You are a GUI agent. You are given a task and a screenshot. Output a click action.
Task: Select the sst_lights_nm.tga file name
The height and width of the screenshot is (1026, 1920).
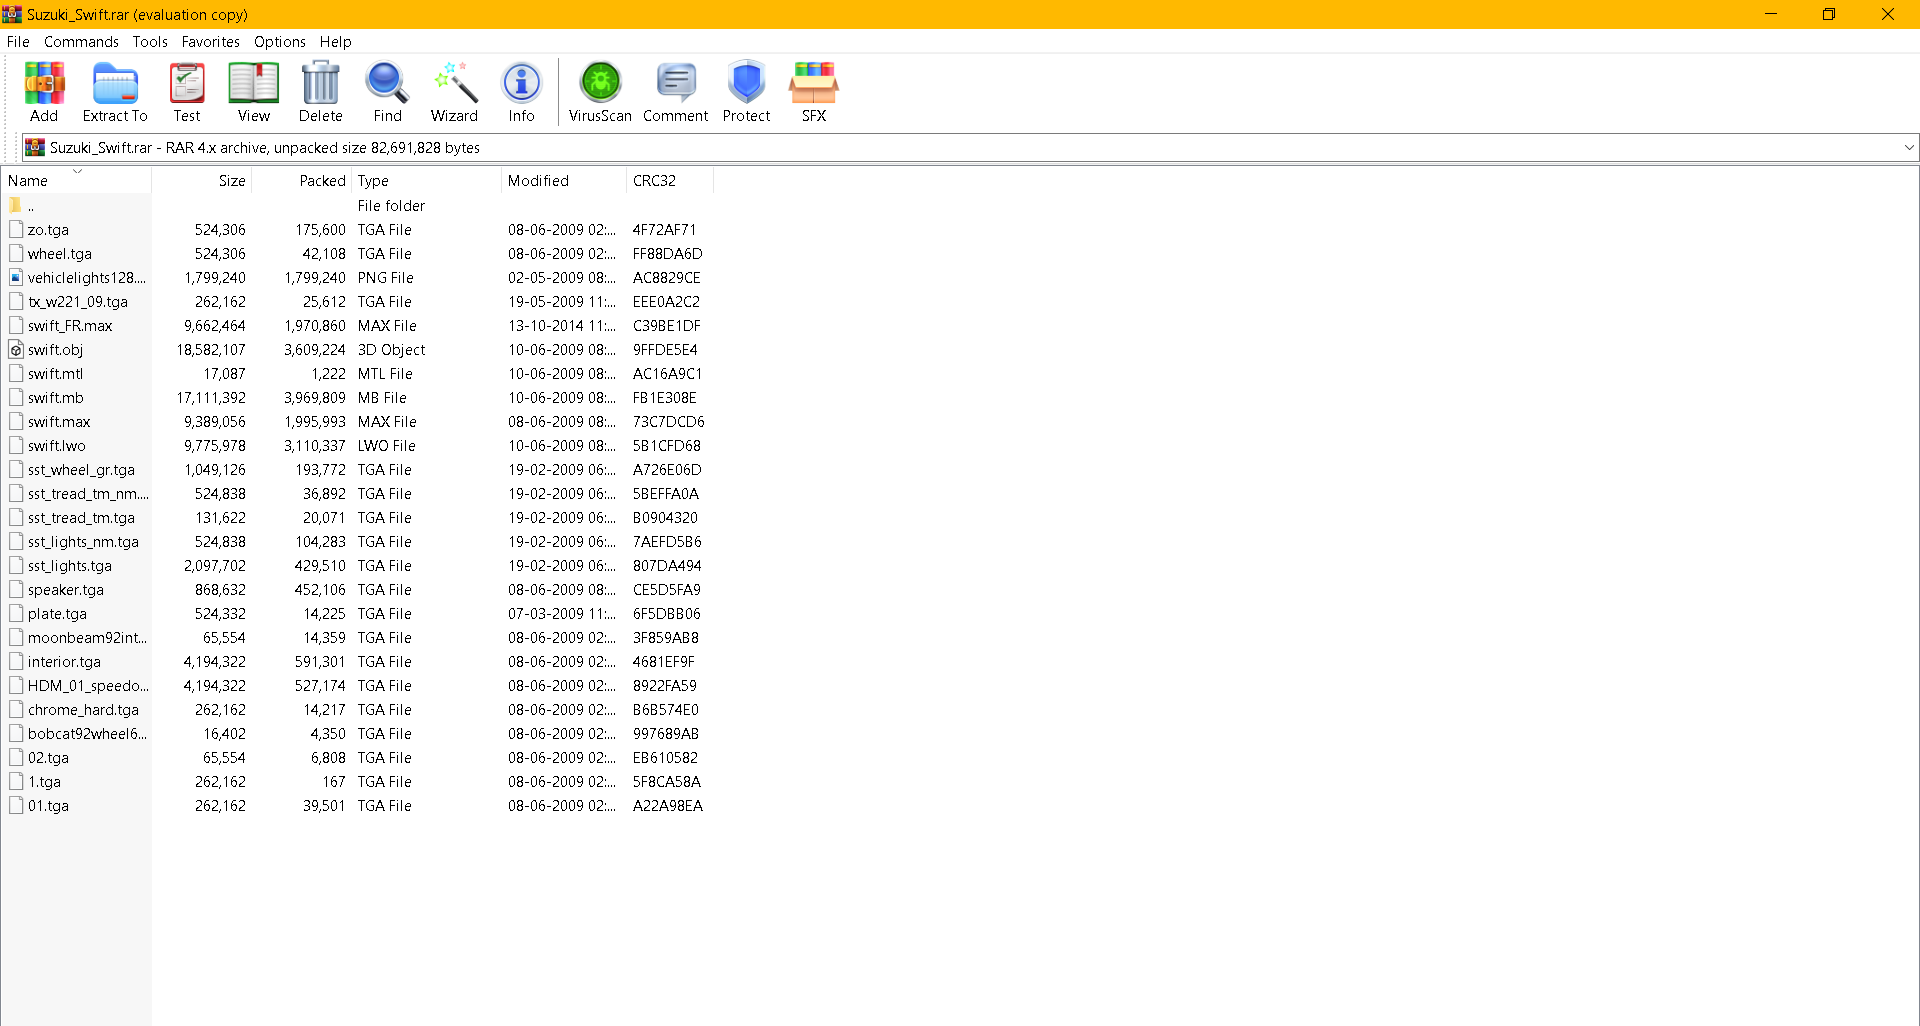[83, 542]
